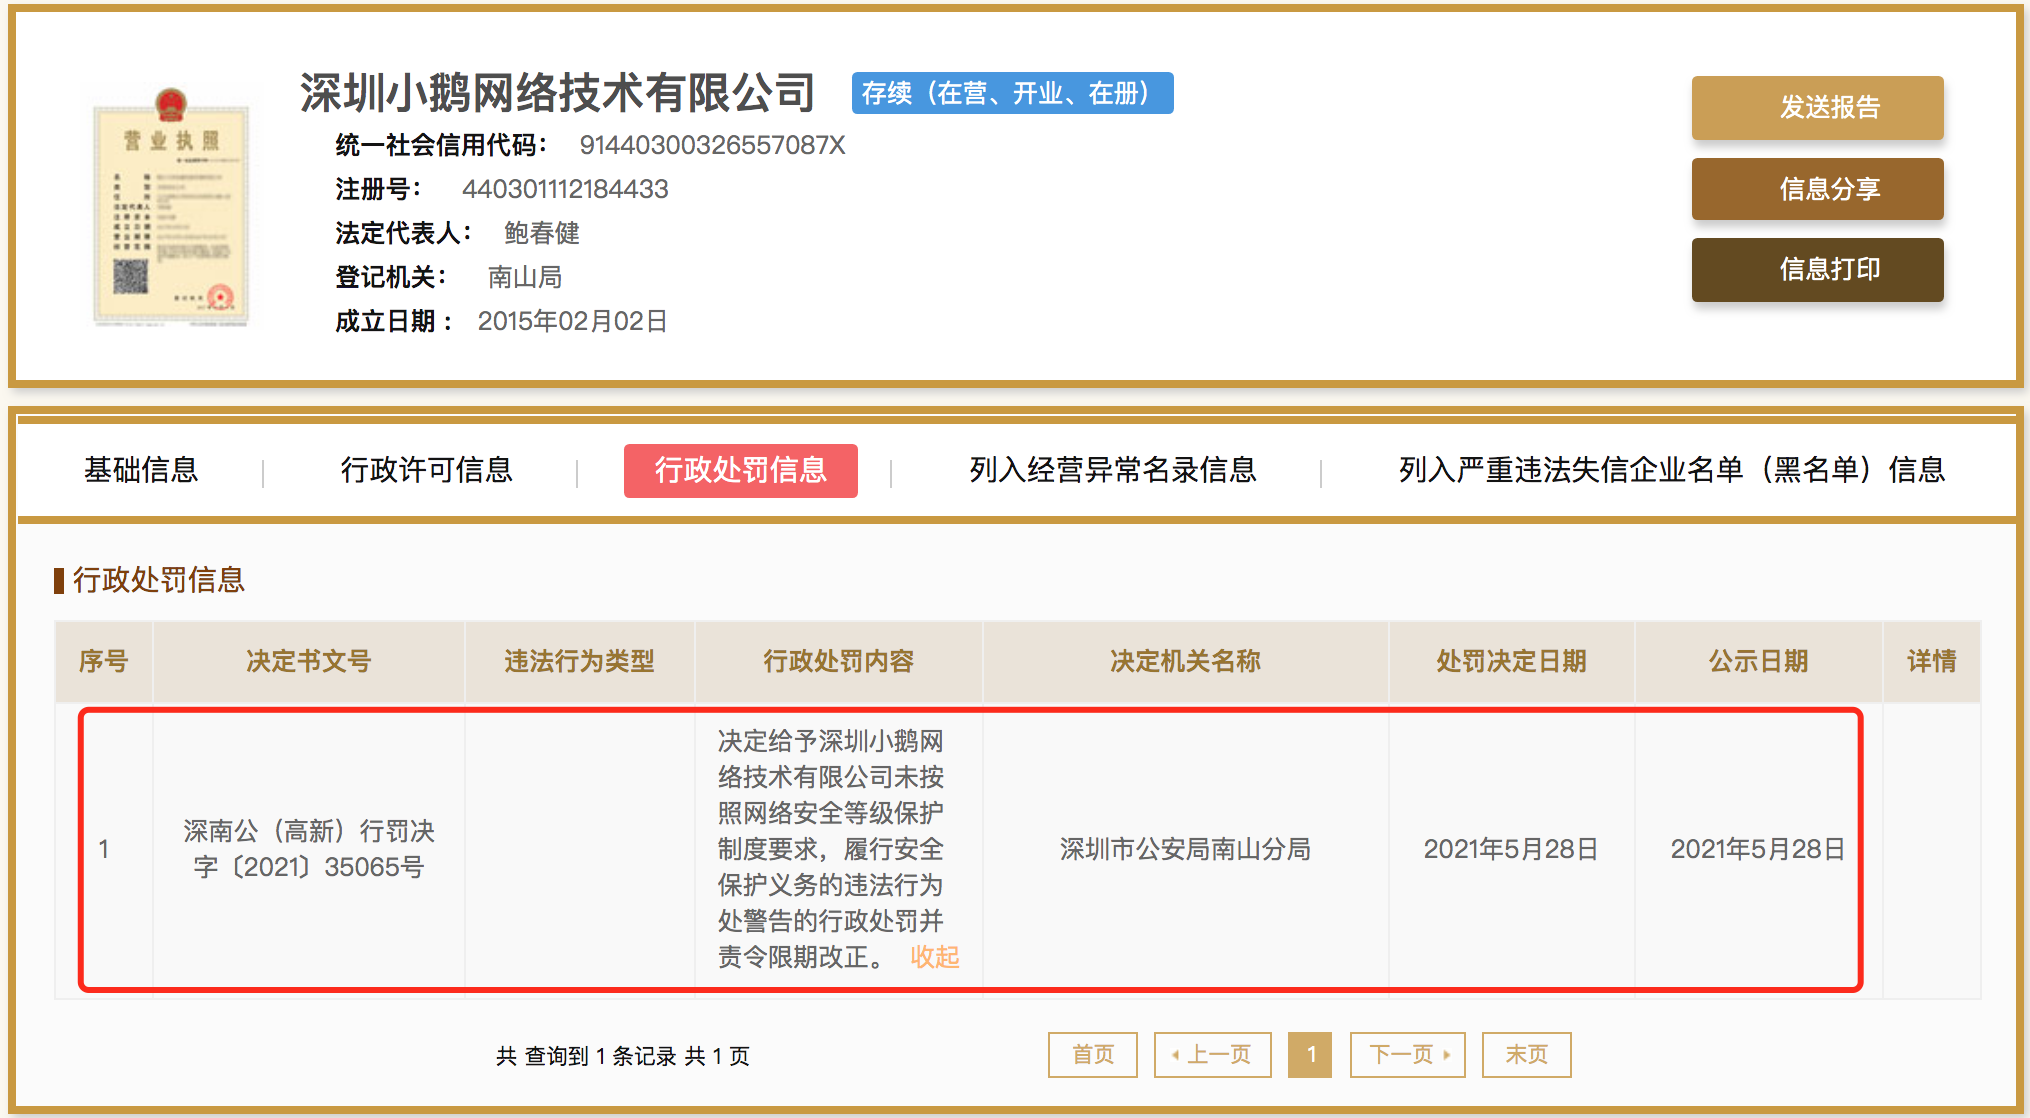Open the 列入严重违法失信企业名单(黑名单)信息 tab
The width and height of the screenshot is (2030, 1118).
coord(1671,470)
